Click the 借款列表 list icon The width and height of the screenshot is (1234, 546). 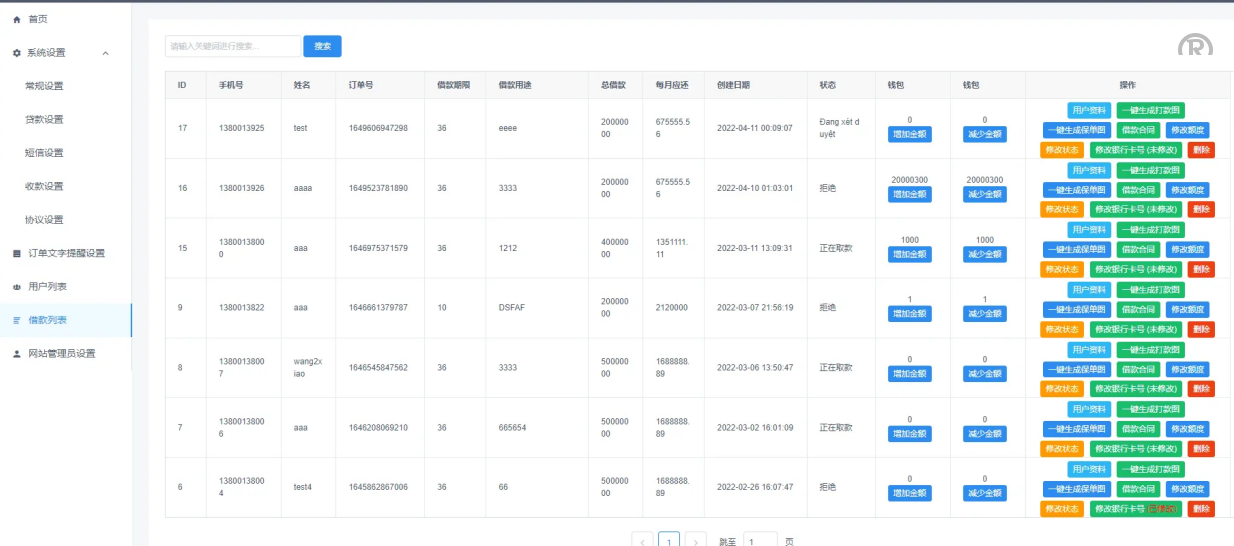coord(16,320)
